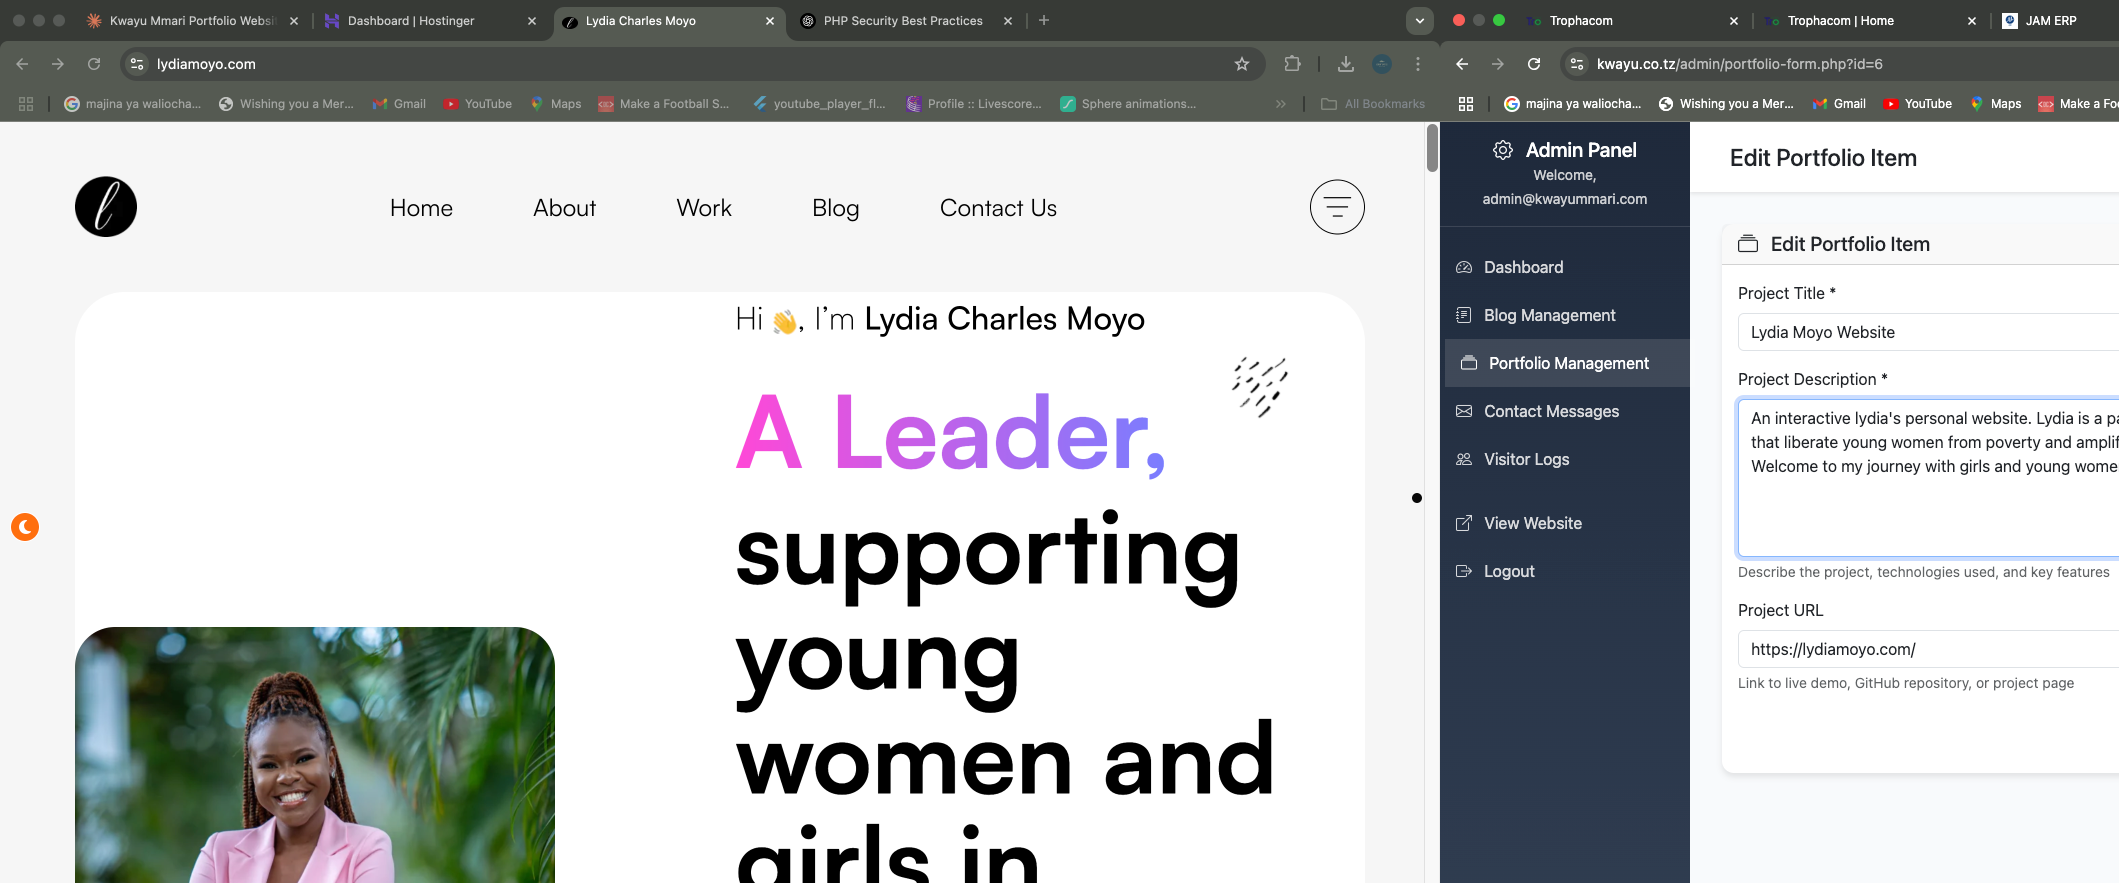The height and width of the screenshot is (883, 2119).
Task: Bookmark lydiamoyo.com with star icon
Action: pos(1242,64)
